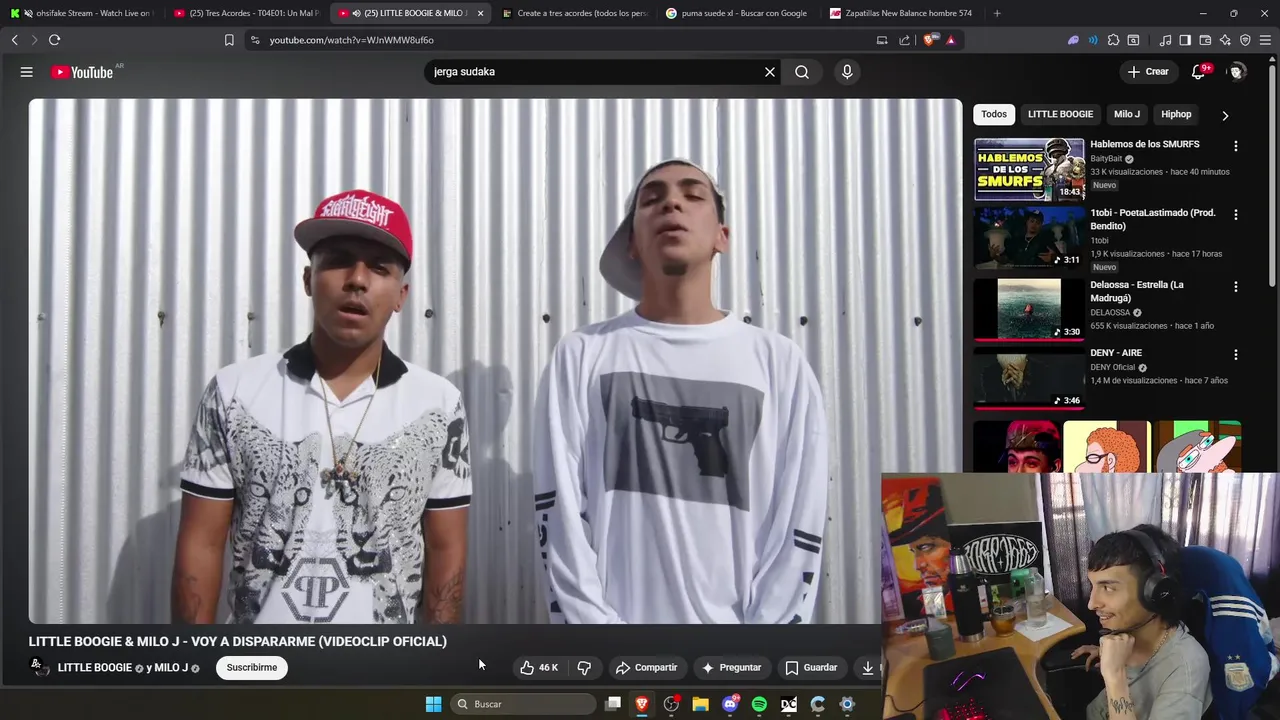This screenshot has width=1280, height=720.
Task: Switch to the ohsifake Stream tab
Action: (x=82, y=13)
